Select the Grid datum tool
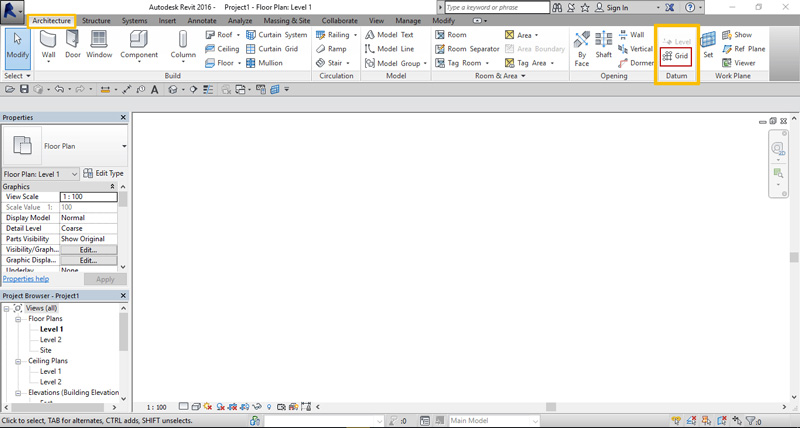This screenshot has width=800, height=428. point(676,56)
